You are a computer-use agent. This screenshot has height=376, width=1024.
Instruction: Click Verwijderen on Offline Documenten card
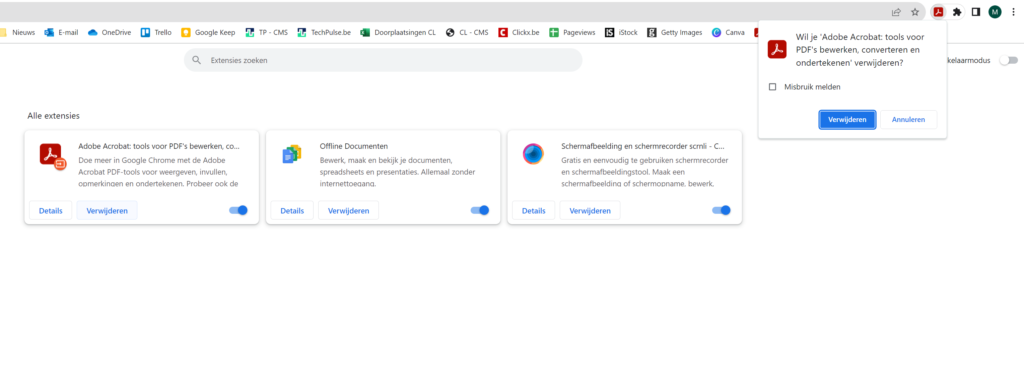coord(349,211)
